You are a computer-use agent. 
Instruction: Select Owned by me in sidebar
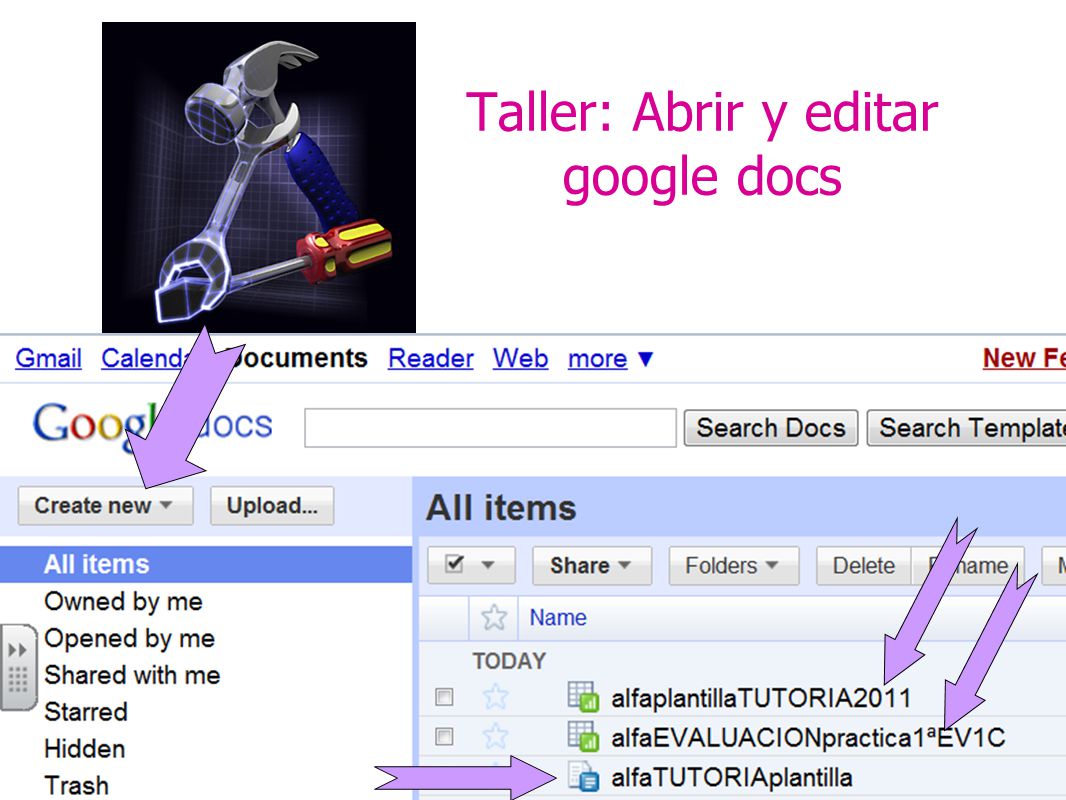pyautogui.click(x=123, y=602)
